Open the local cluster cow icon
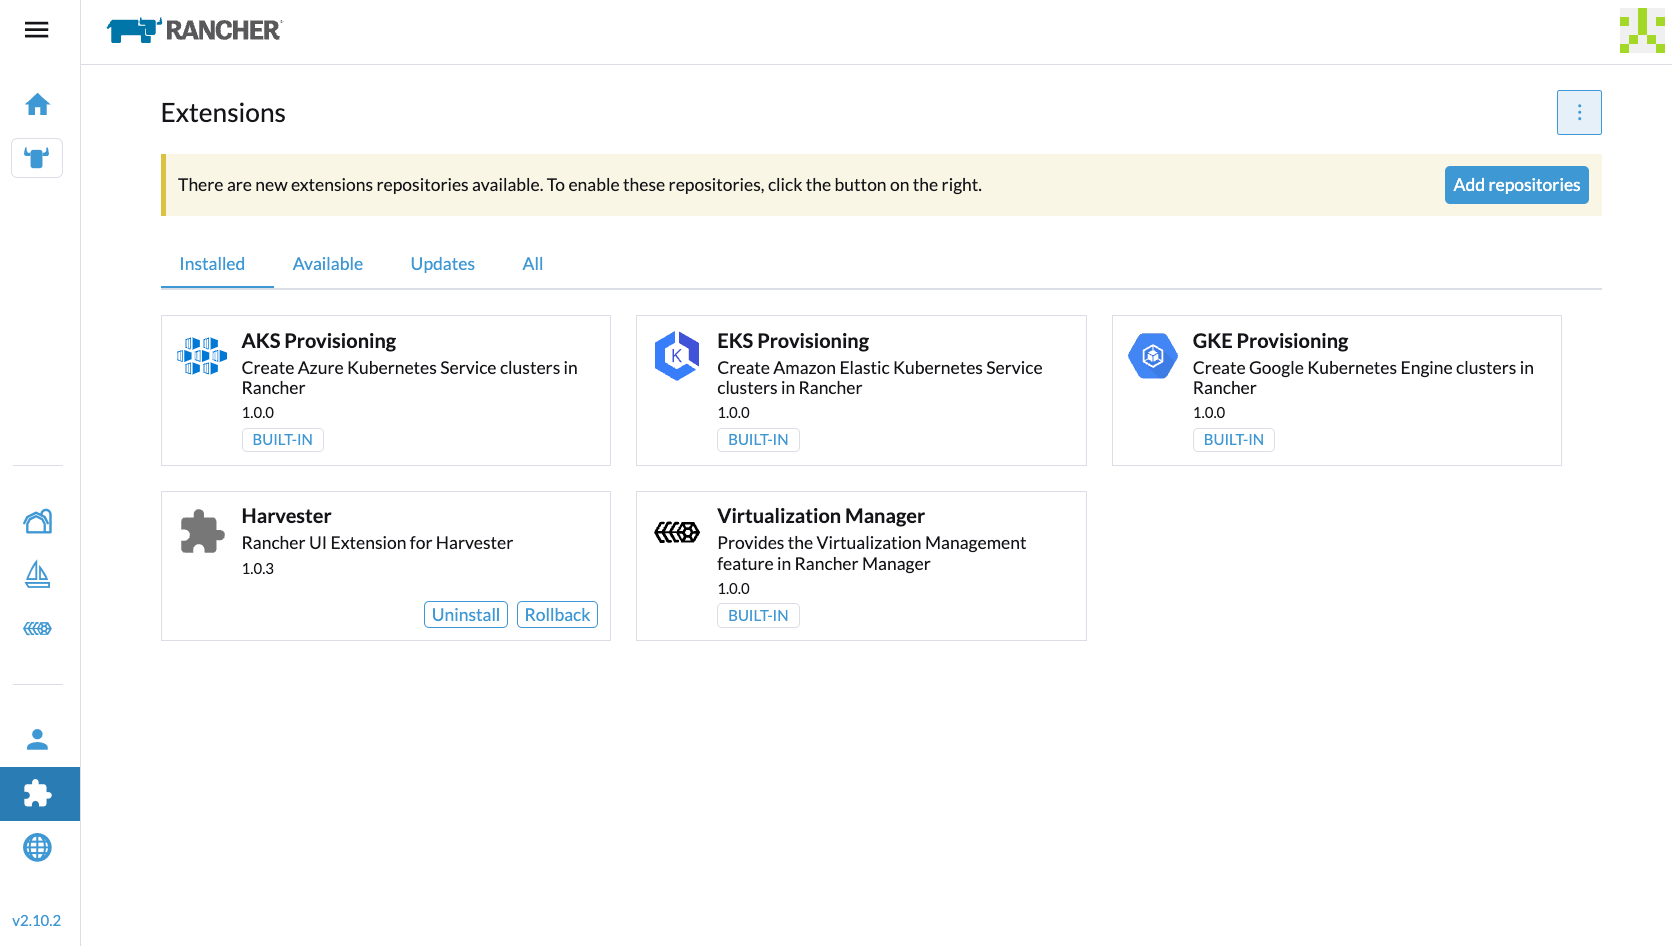This screenshot has width=1672, height=946. click(x=37, y=158)
